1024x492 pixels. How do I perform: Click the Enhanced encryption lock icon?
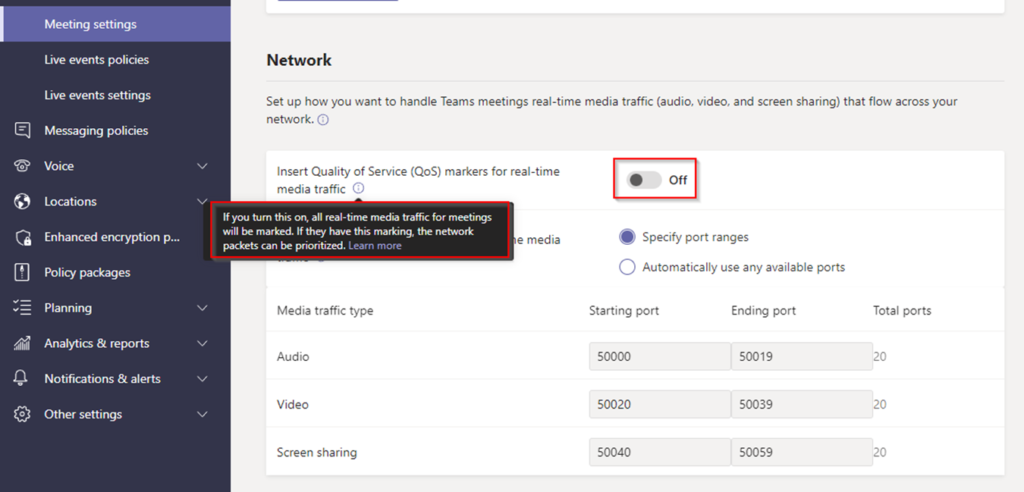22,237
